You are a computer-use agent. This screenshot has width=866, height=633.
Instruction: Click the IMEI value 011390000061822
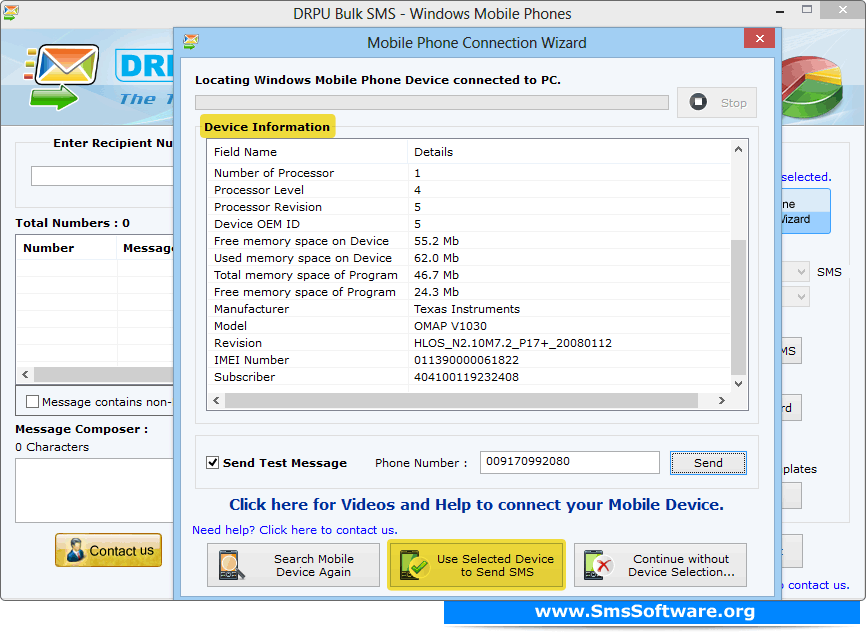(466, 360)
